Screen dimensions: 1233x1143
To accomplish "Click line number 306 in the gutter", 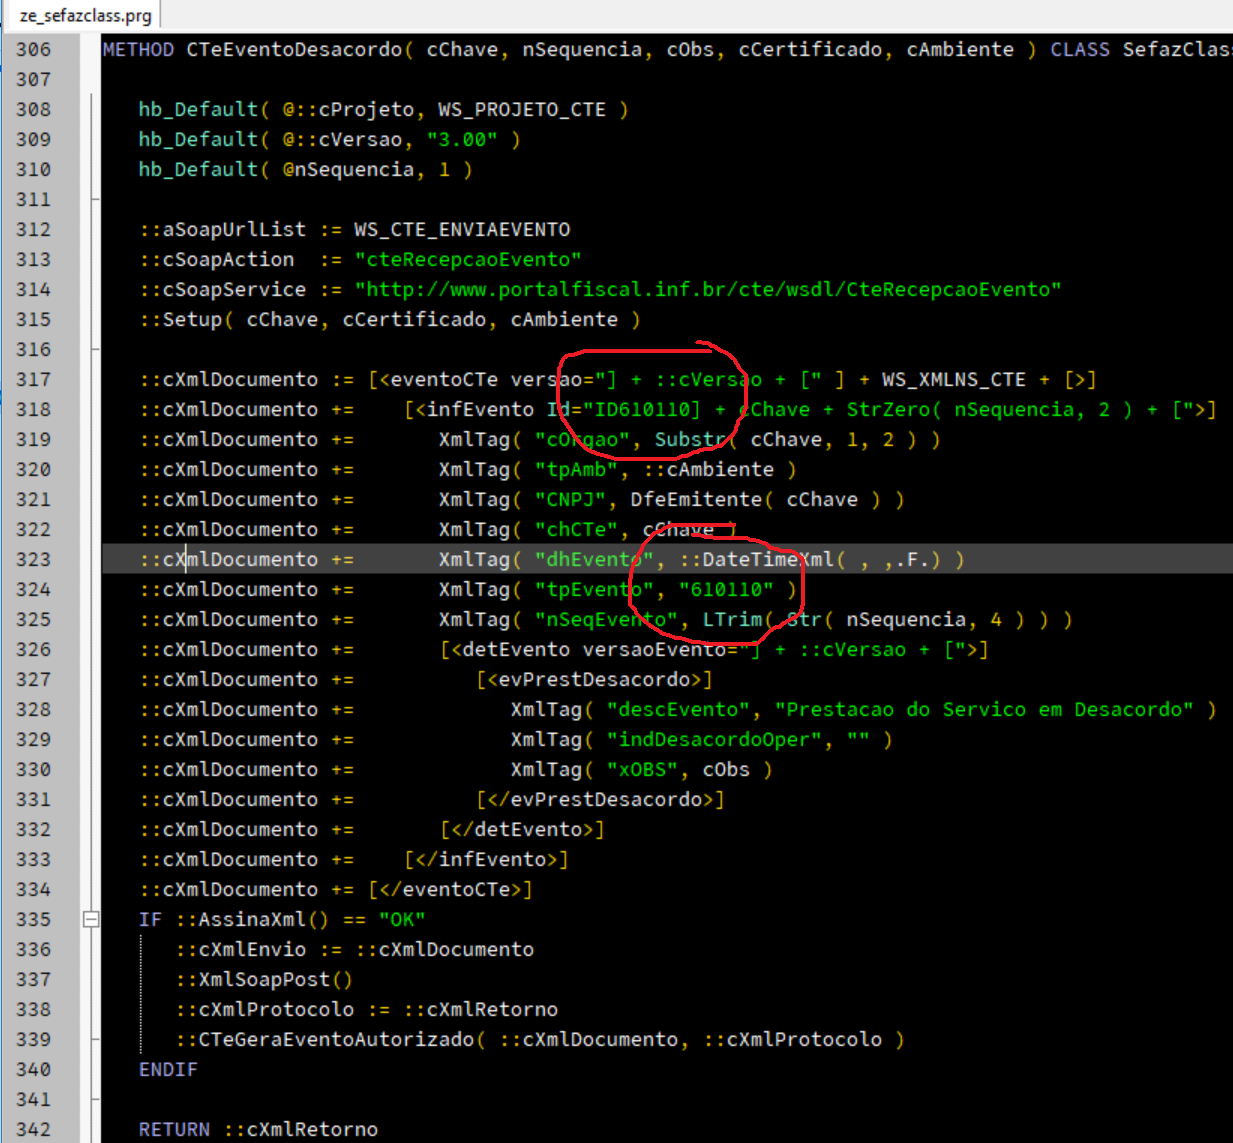I will [33, 49].
